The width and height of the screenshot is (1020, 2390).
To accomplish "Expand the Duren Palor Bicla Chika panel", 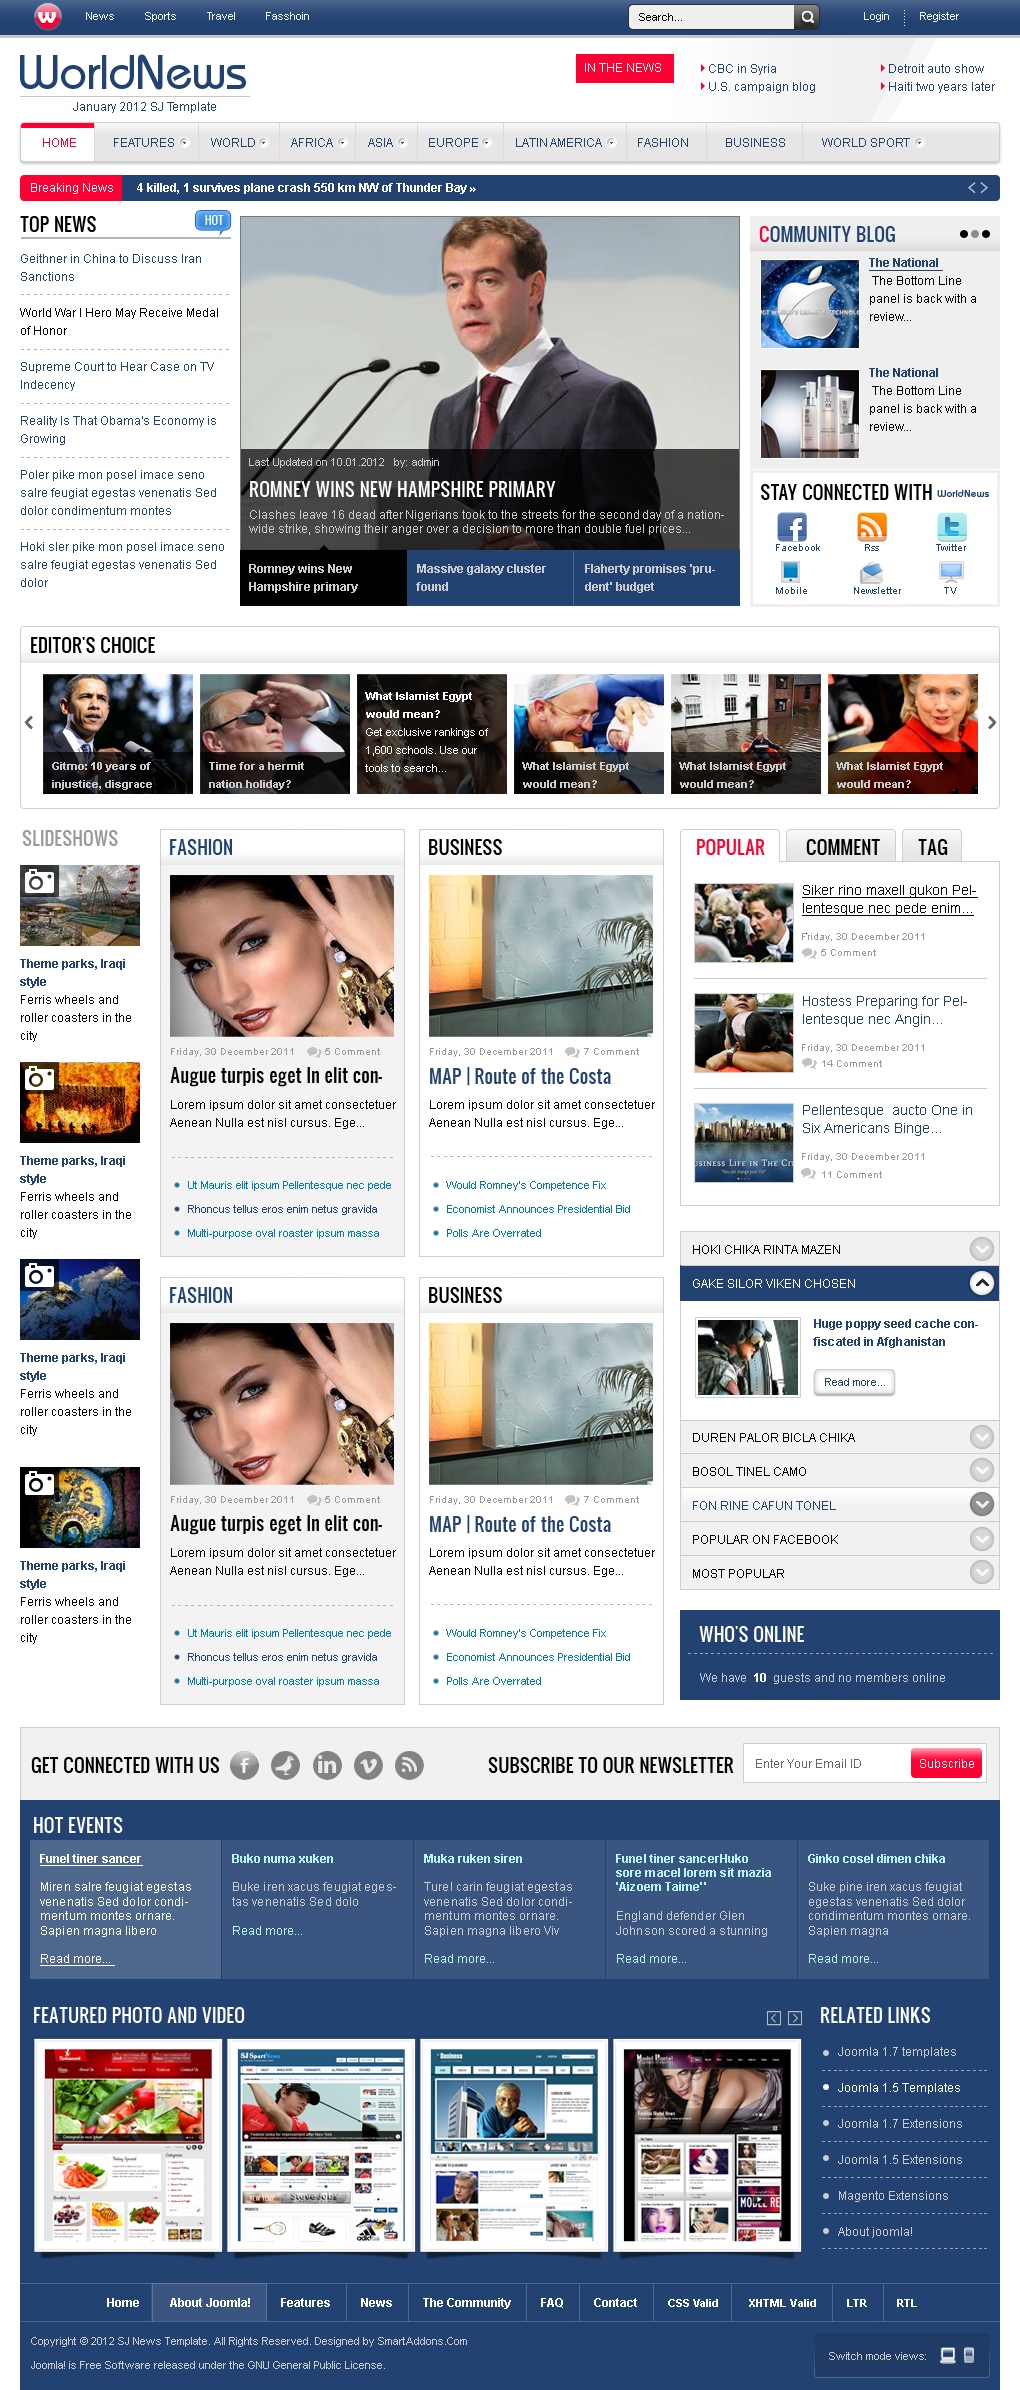I will [982, 1437].
